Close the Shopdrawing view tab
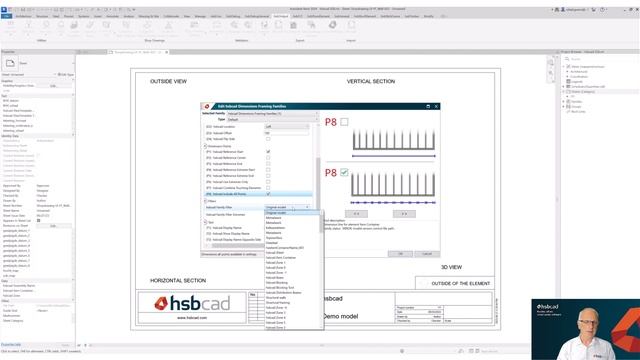 tap(167, 52)
